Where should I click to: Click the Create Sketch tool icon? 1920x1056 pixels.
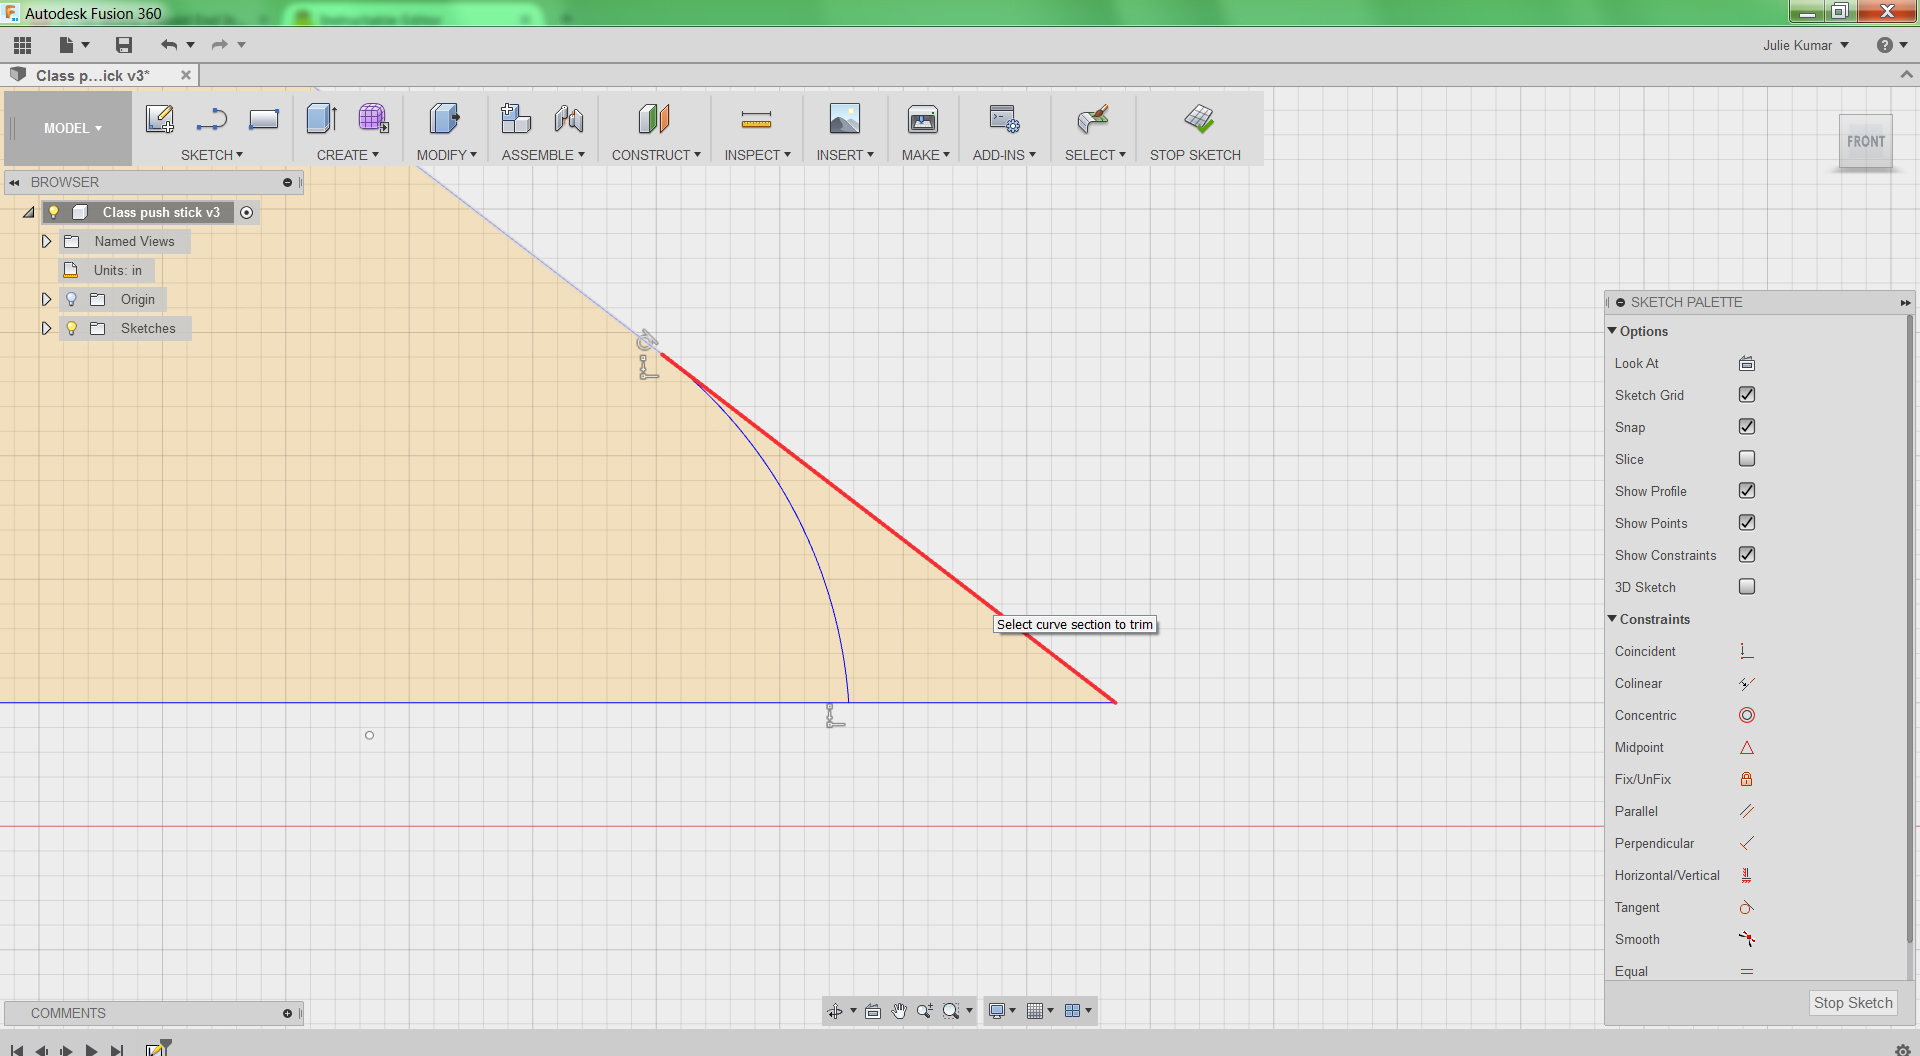tap(160, 119)
